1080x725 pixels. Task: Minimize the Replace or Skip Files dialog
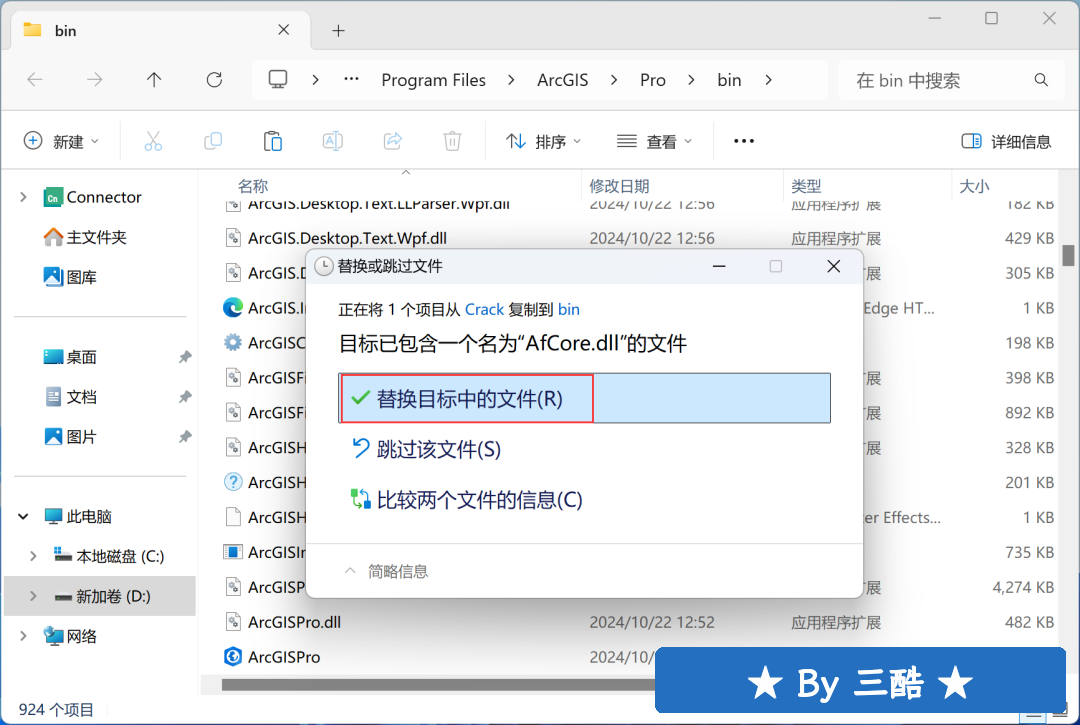[719, 266]
